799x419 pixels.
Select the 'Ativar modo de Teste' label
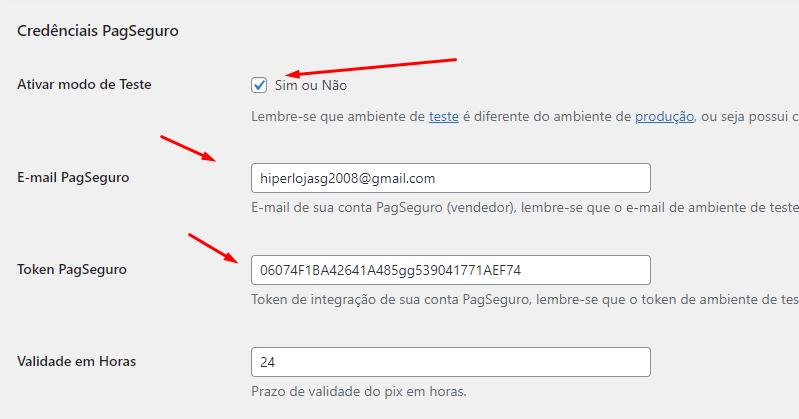[84, 84]
